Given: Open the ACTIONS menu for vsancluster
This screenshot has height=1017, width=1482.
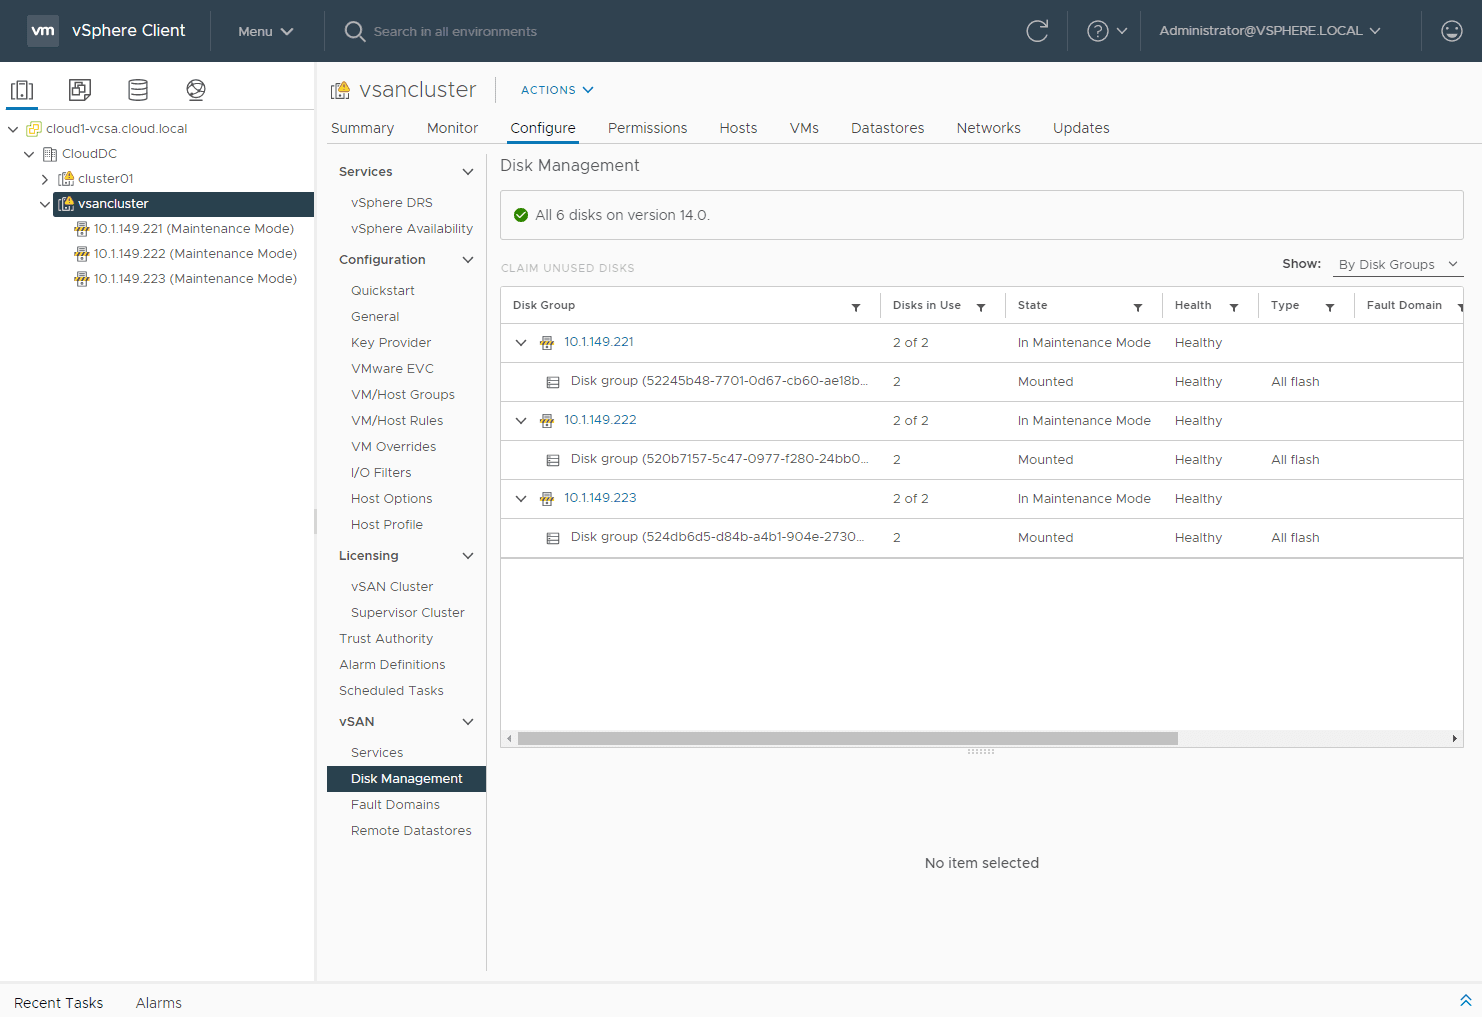Looking at the screenshot, I should point(556,90).
